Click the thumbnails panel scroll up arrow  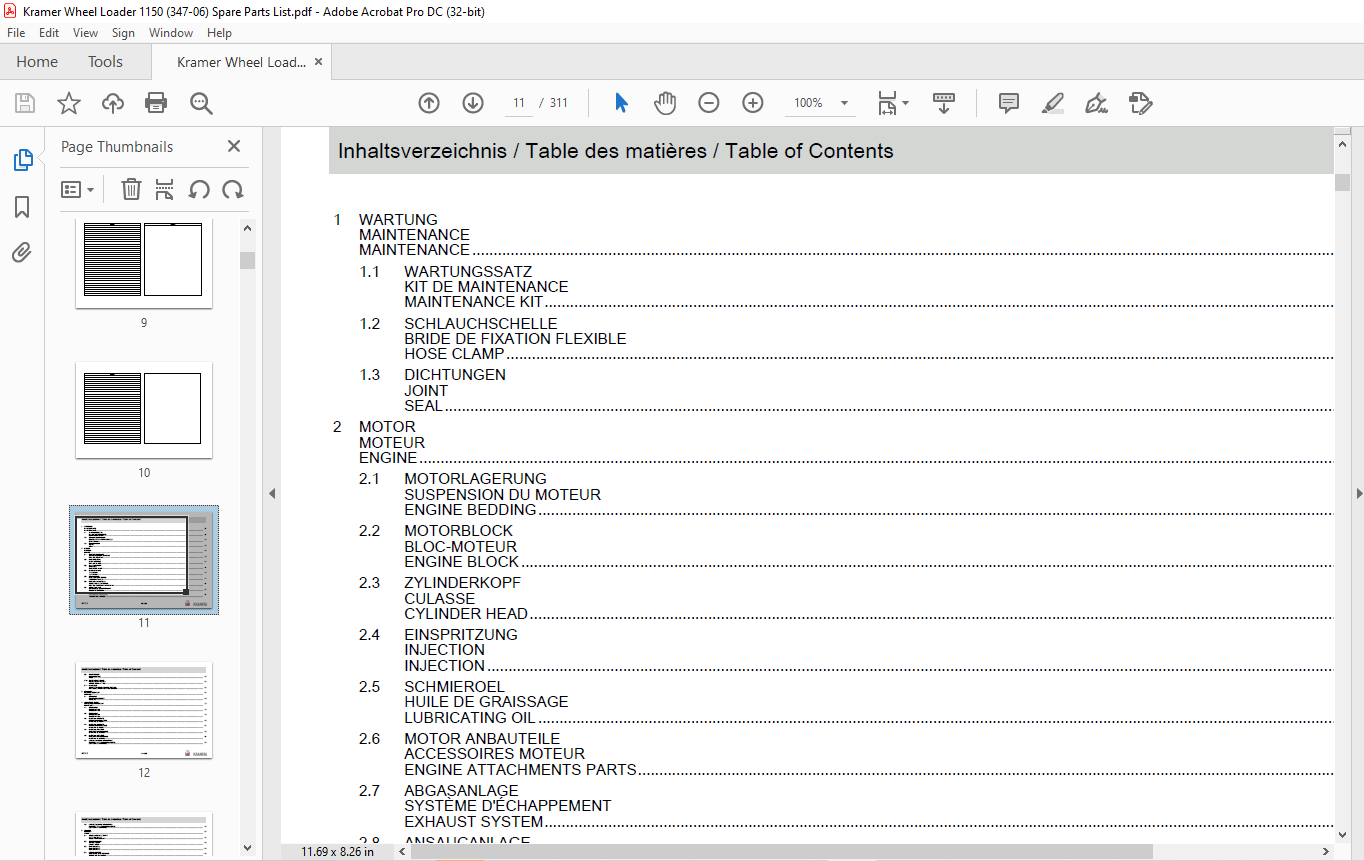(248, 228)
